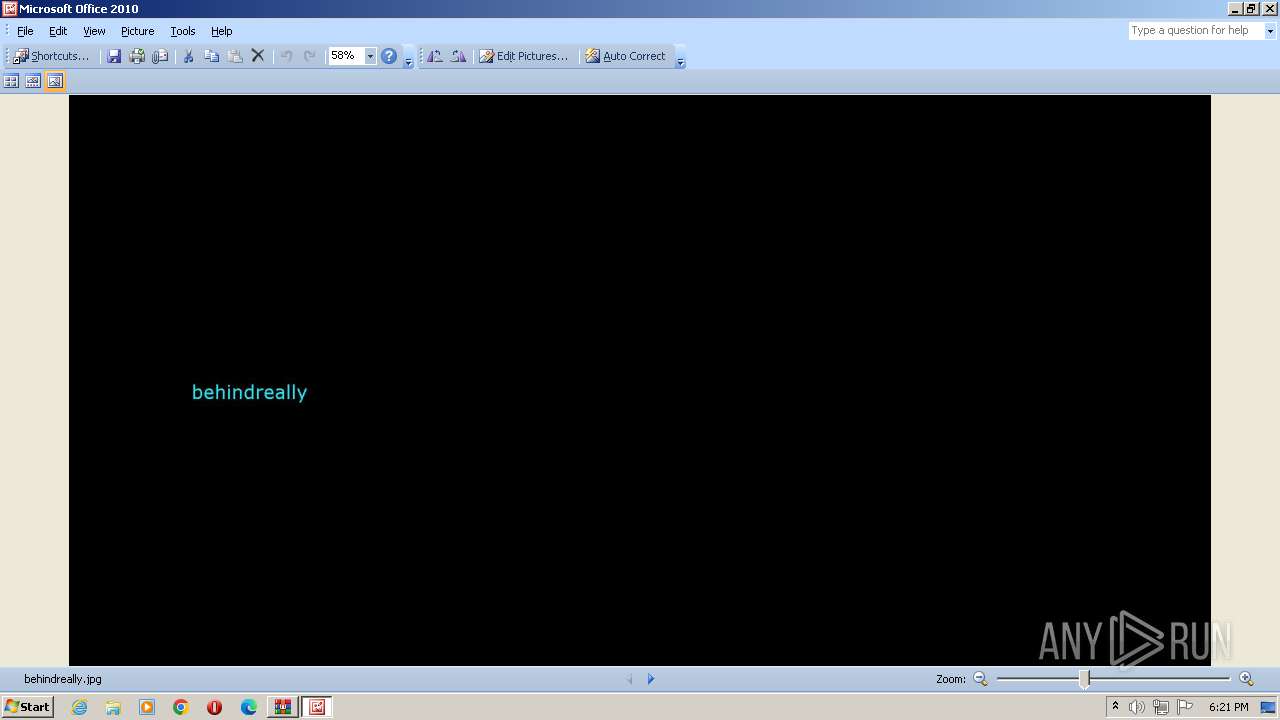Viewport: 1280px width, 720px height.
Task: Save the picture with the floppy icon
Action: coord(114,56)
